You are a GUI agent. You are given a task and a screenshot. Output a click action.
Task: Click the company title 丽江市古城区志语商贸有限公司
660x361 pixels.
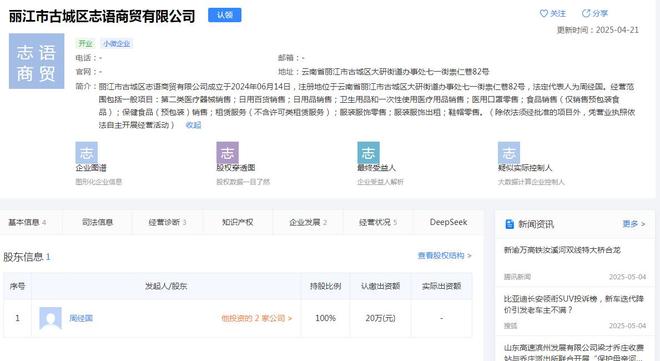pos(102,16)
